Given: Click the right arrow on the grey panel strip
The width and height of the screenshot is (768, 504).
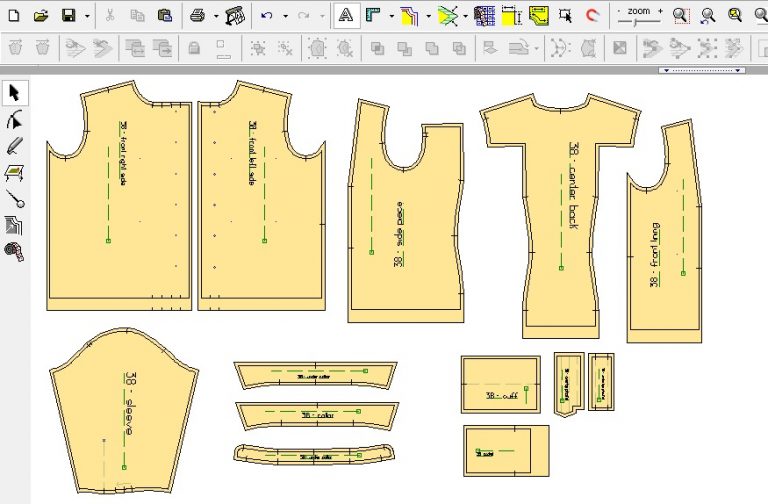Looking at the screenshot, I should [x=738, y=71].
